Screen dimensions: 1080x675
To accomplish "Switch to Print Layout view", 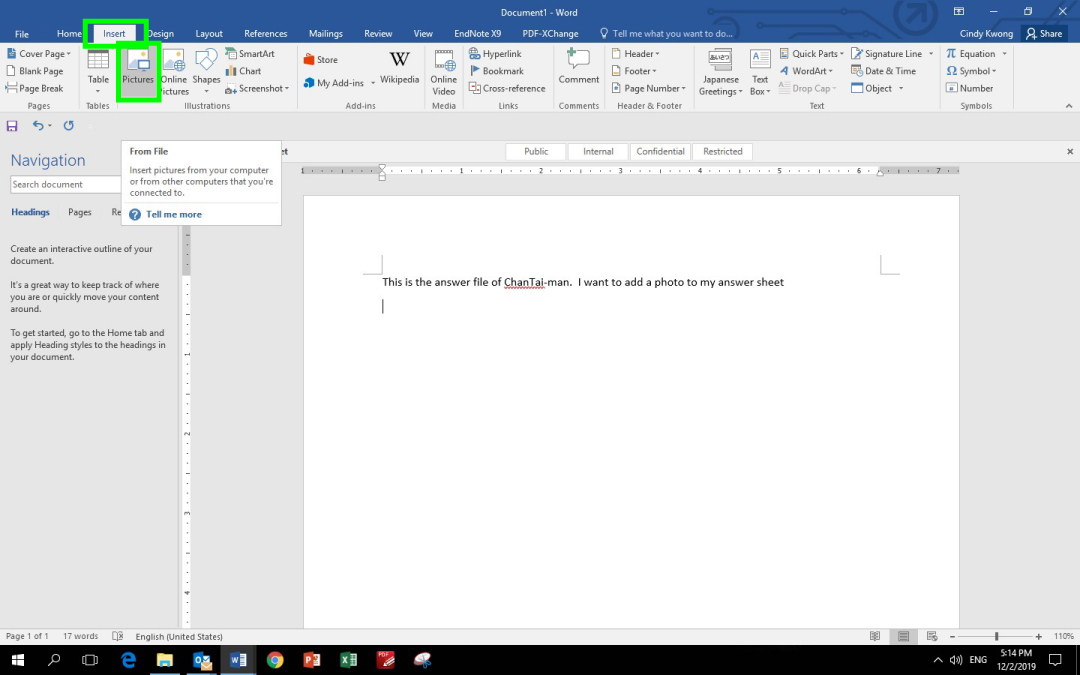I will coord(904,636).
